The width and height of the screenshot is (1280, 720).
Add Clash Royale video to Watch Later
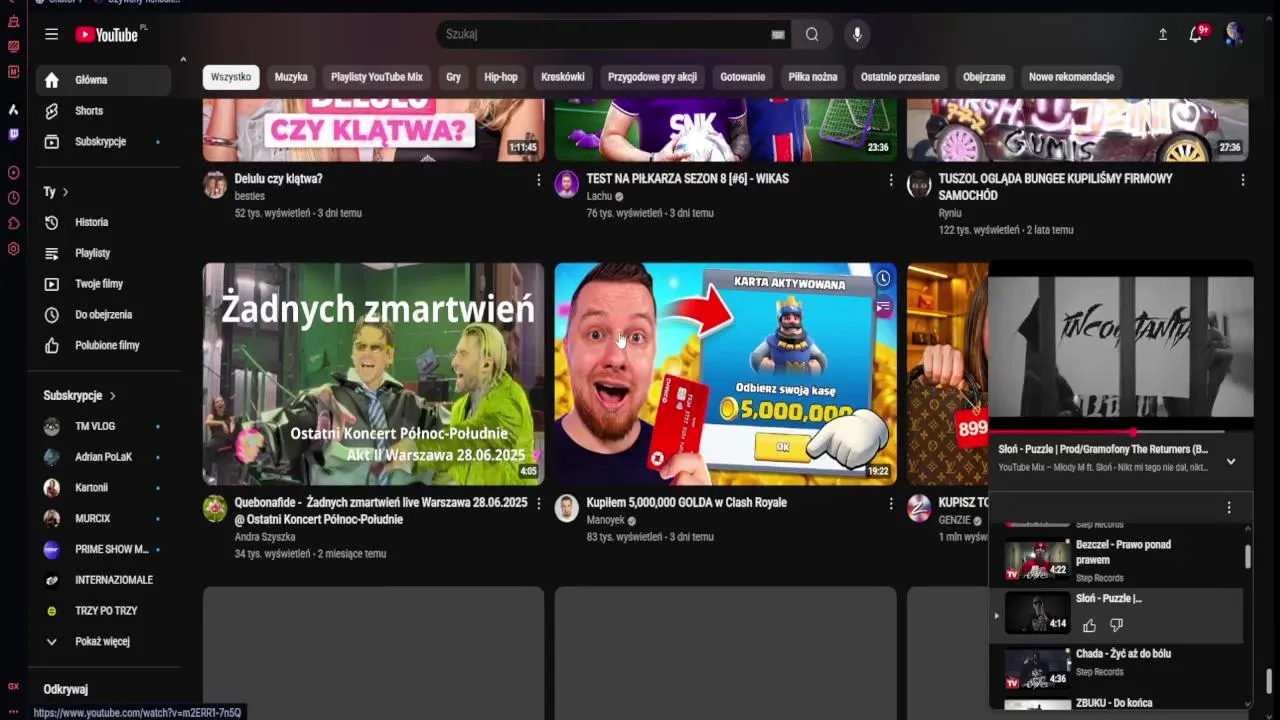[x=883, y=278]
